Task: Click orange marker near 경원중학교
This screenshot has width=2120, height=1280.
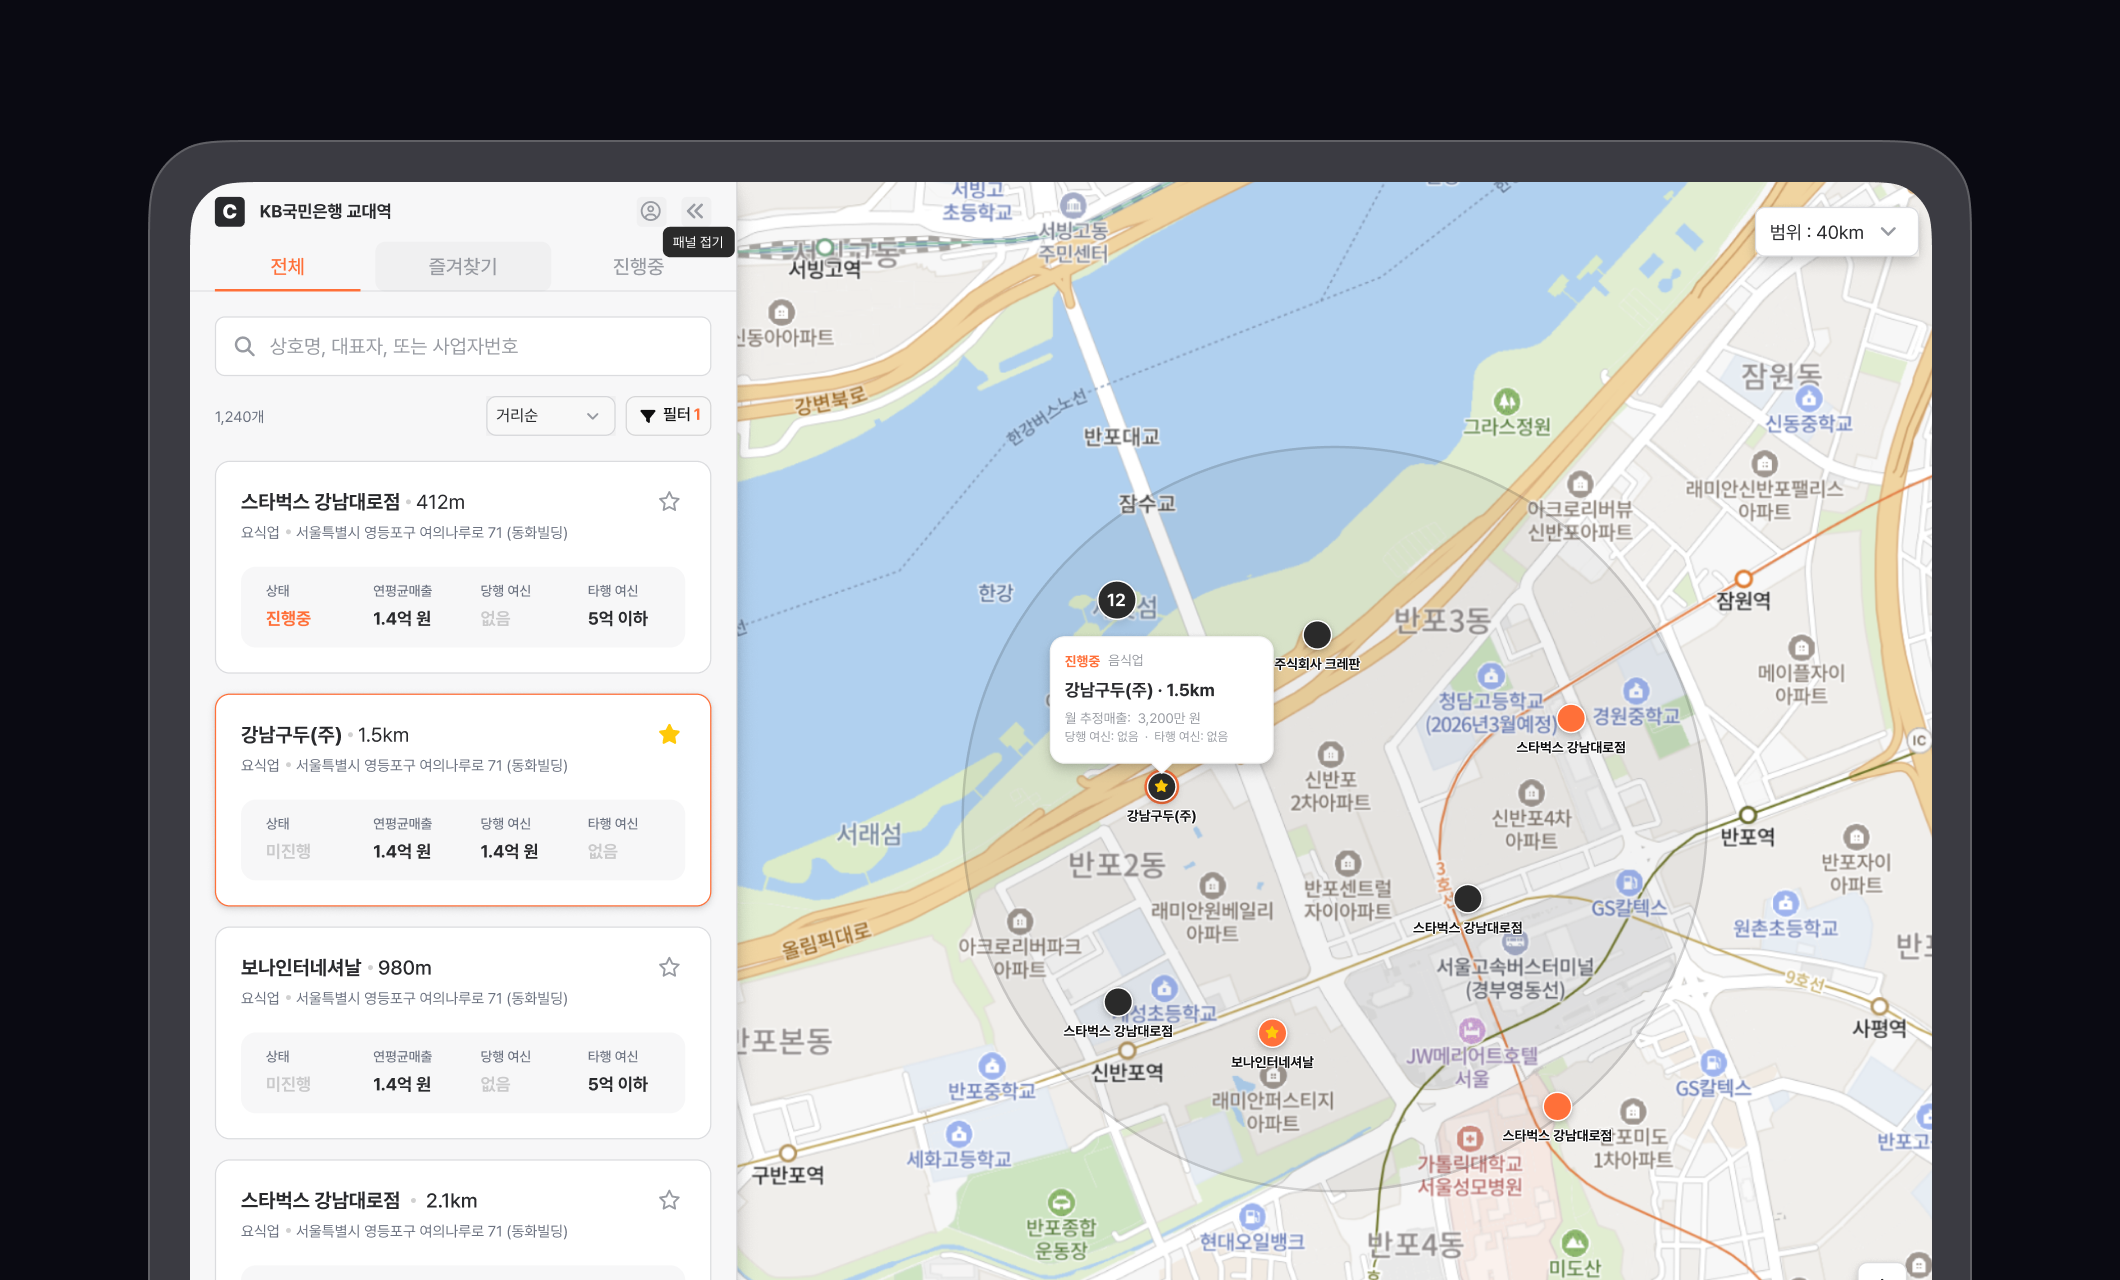Action: coord(1571,718)
